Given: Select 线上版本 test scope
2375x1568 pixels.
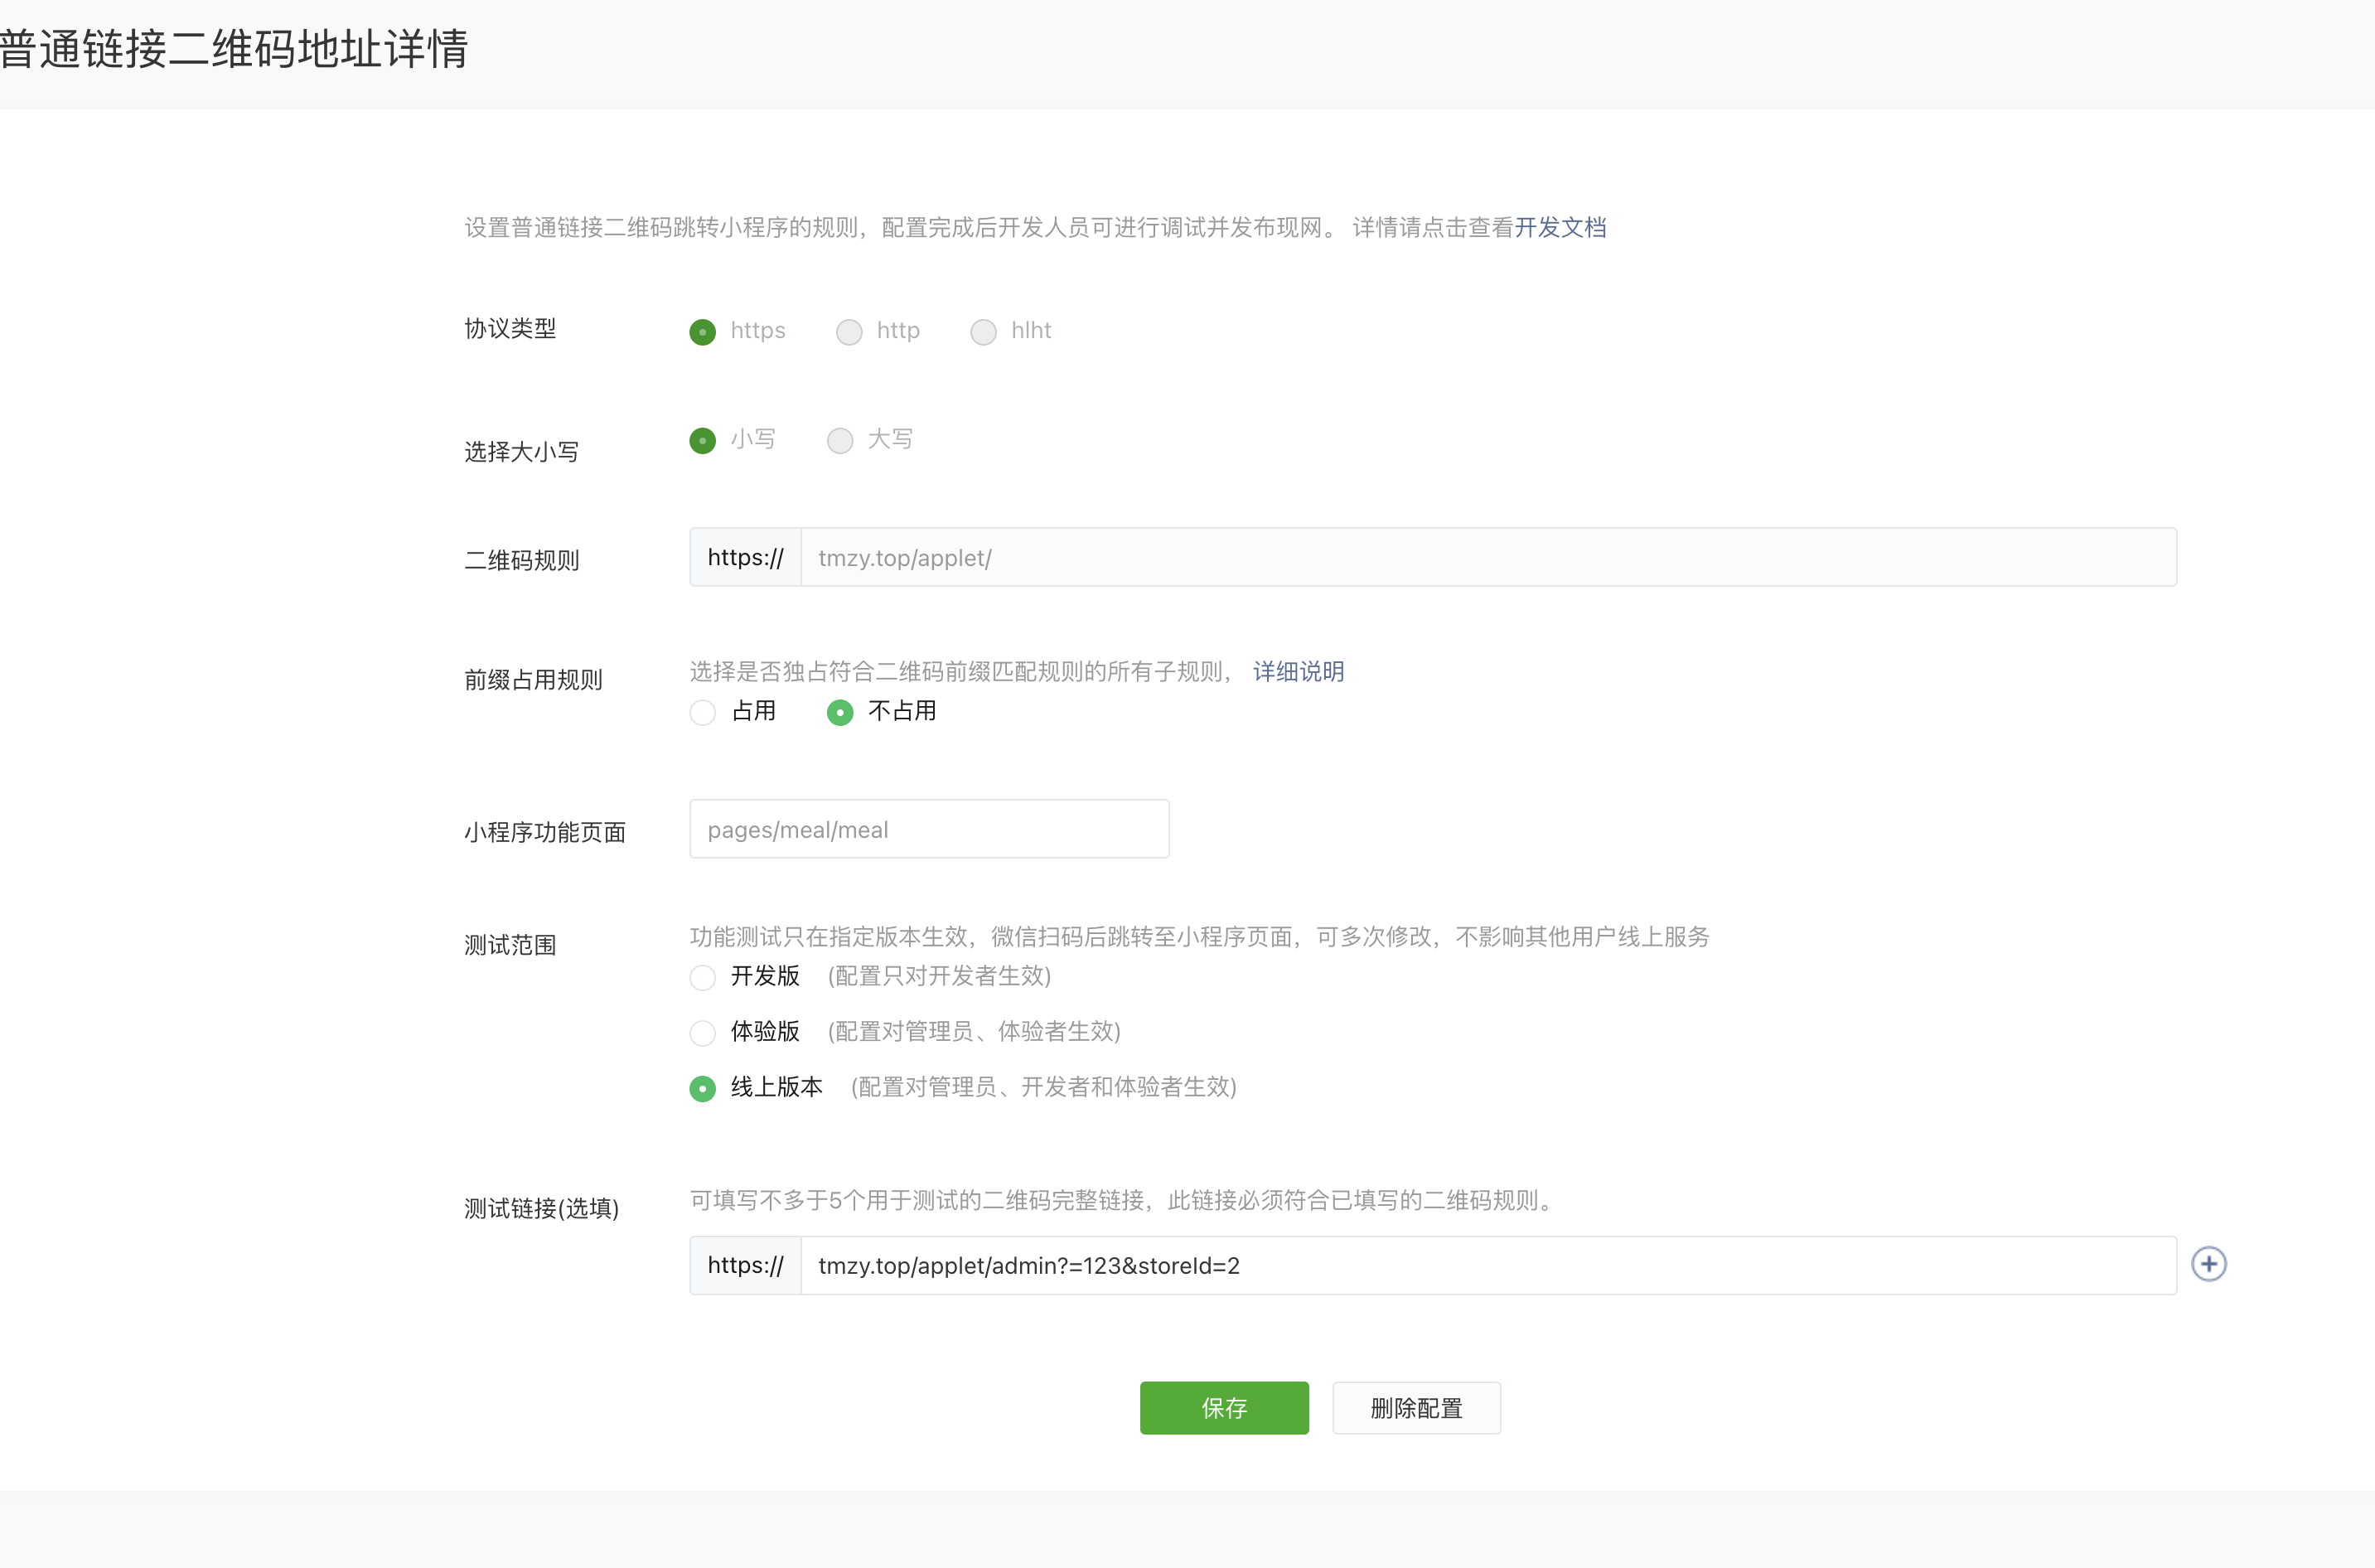Looking at the screenshot, I should [703, 1088].
